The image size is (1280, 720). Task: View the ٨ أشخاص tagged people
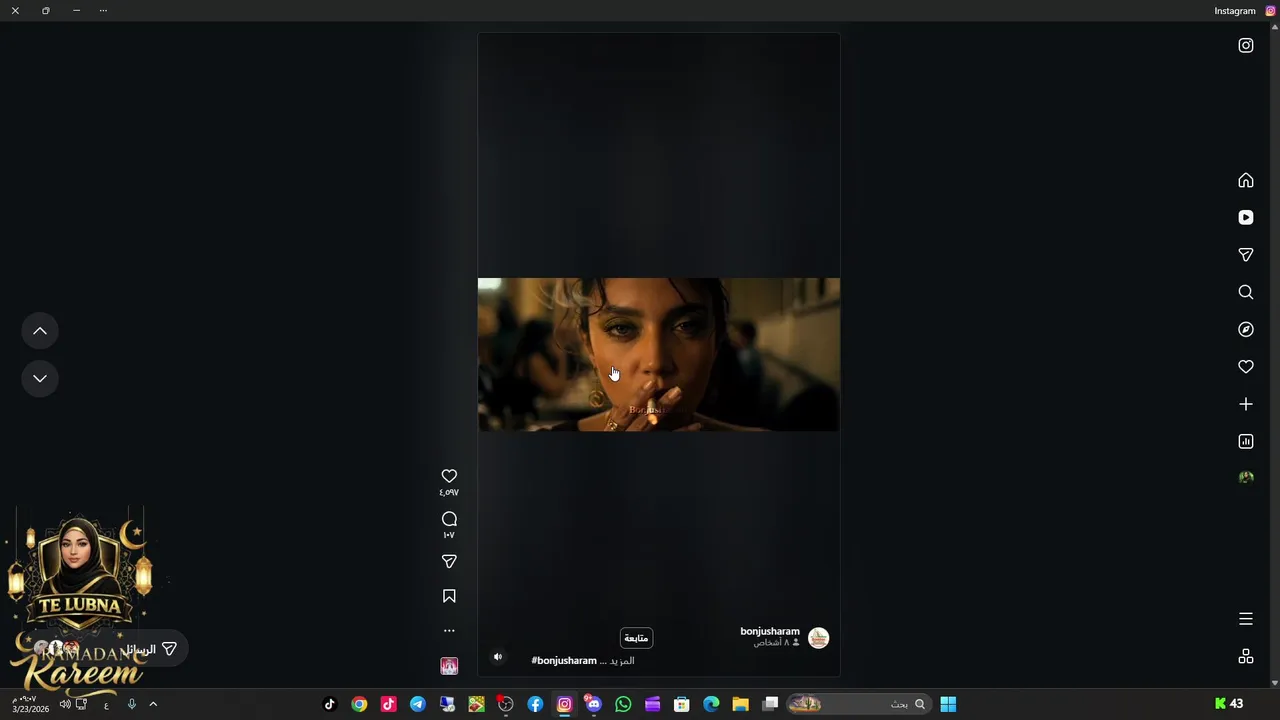(x=776, y=643)
